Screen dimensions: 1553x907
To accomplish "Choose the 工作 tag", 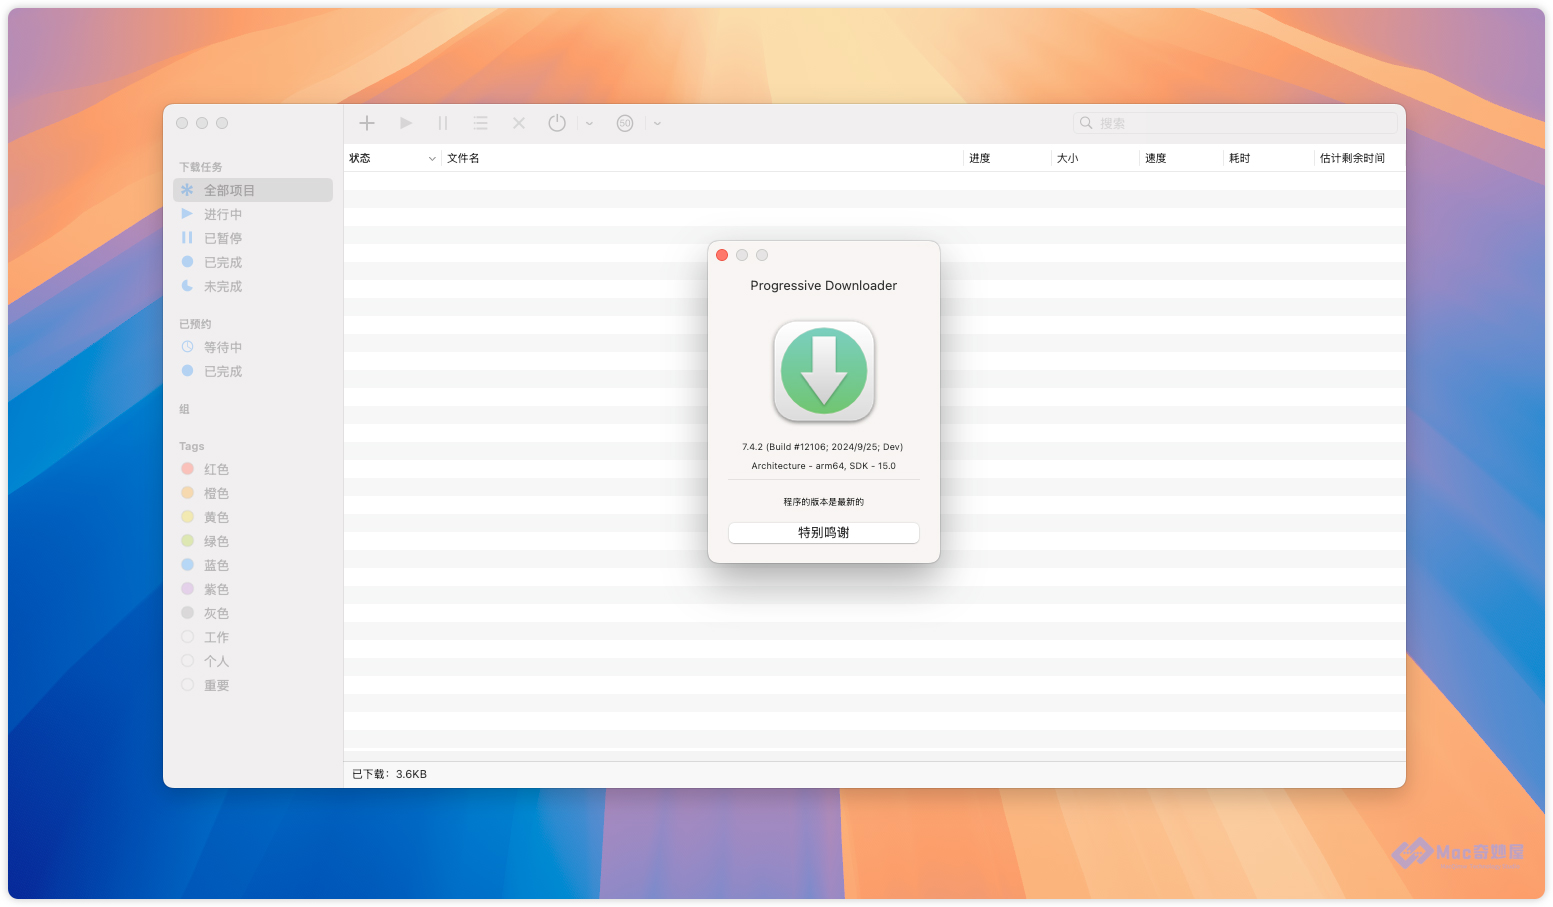I will [x=253, y=637].
